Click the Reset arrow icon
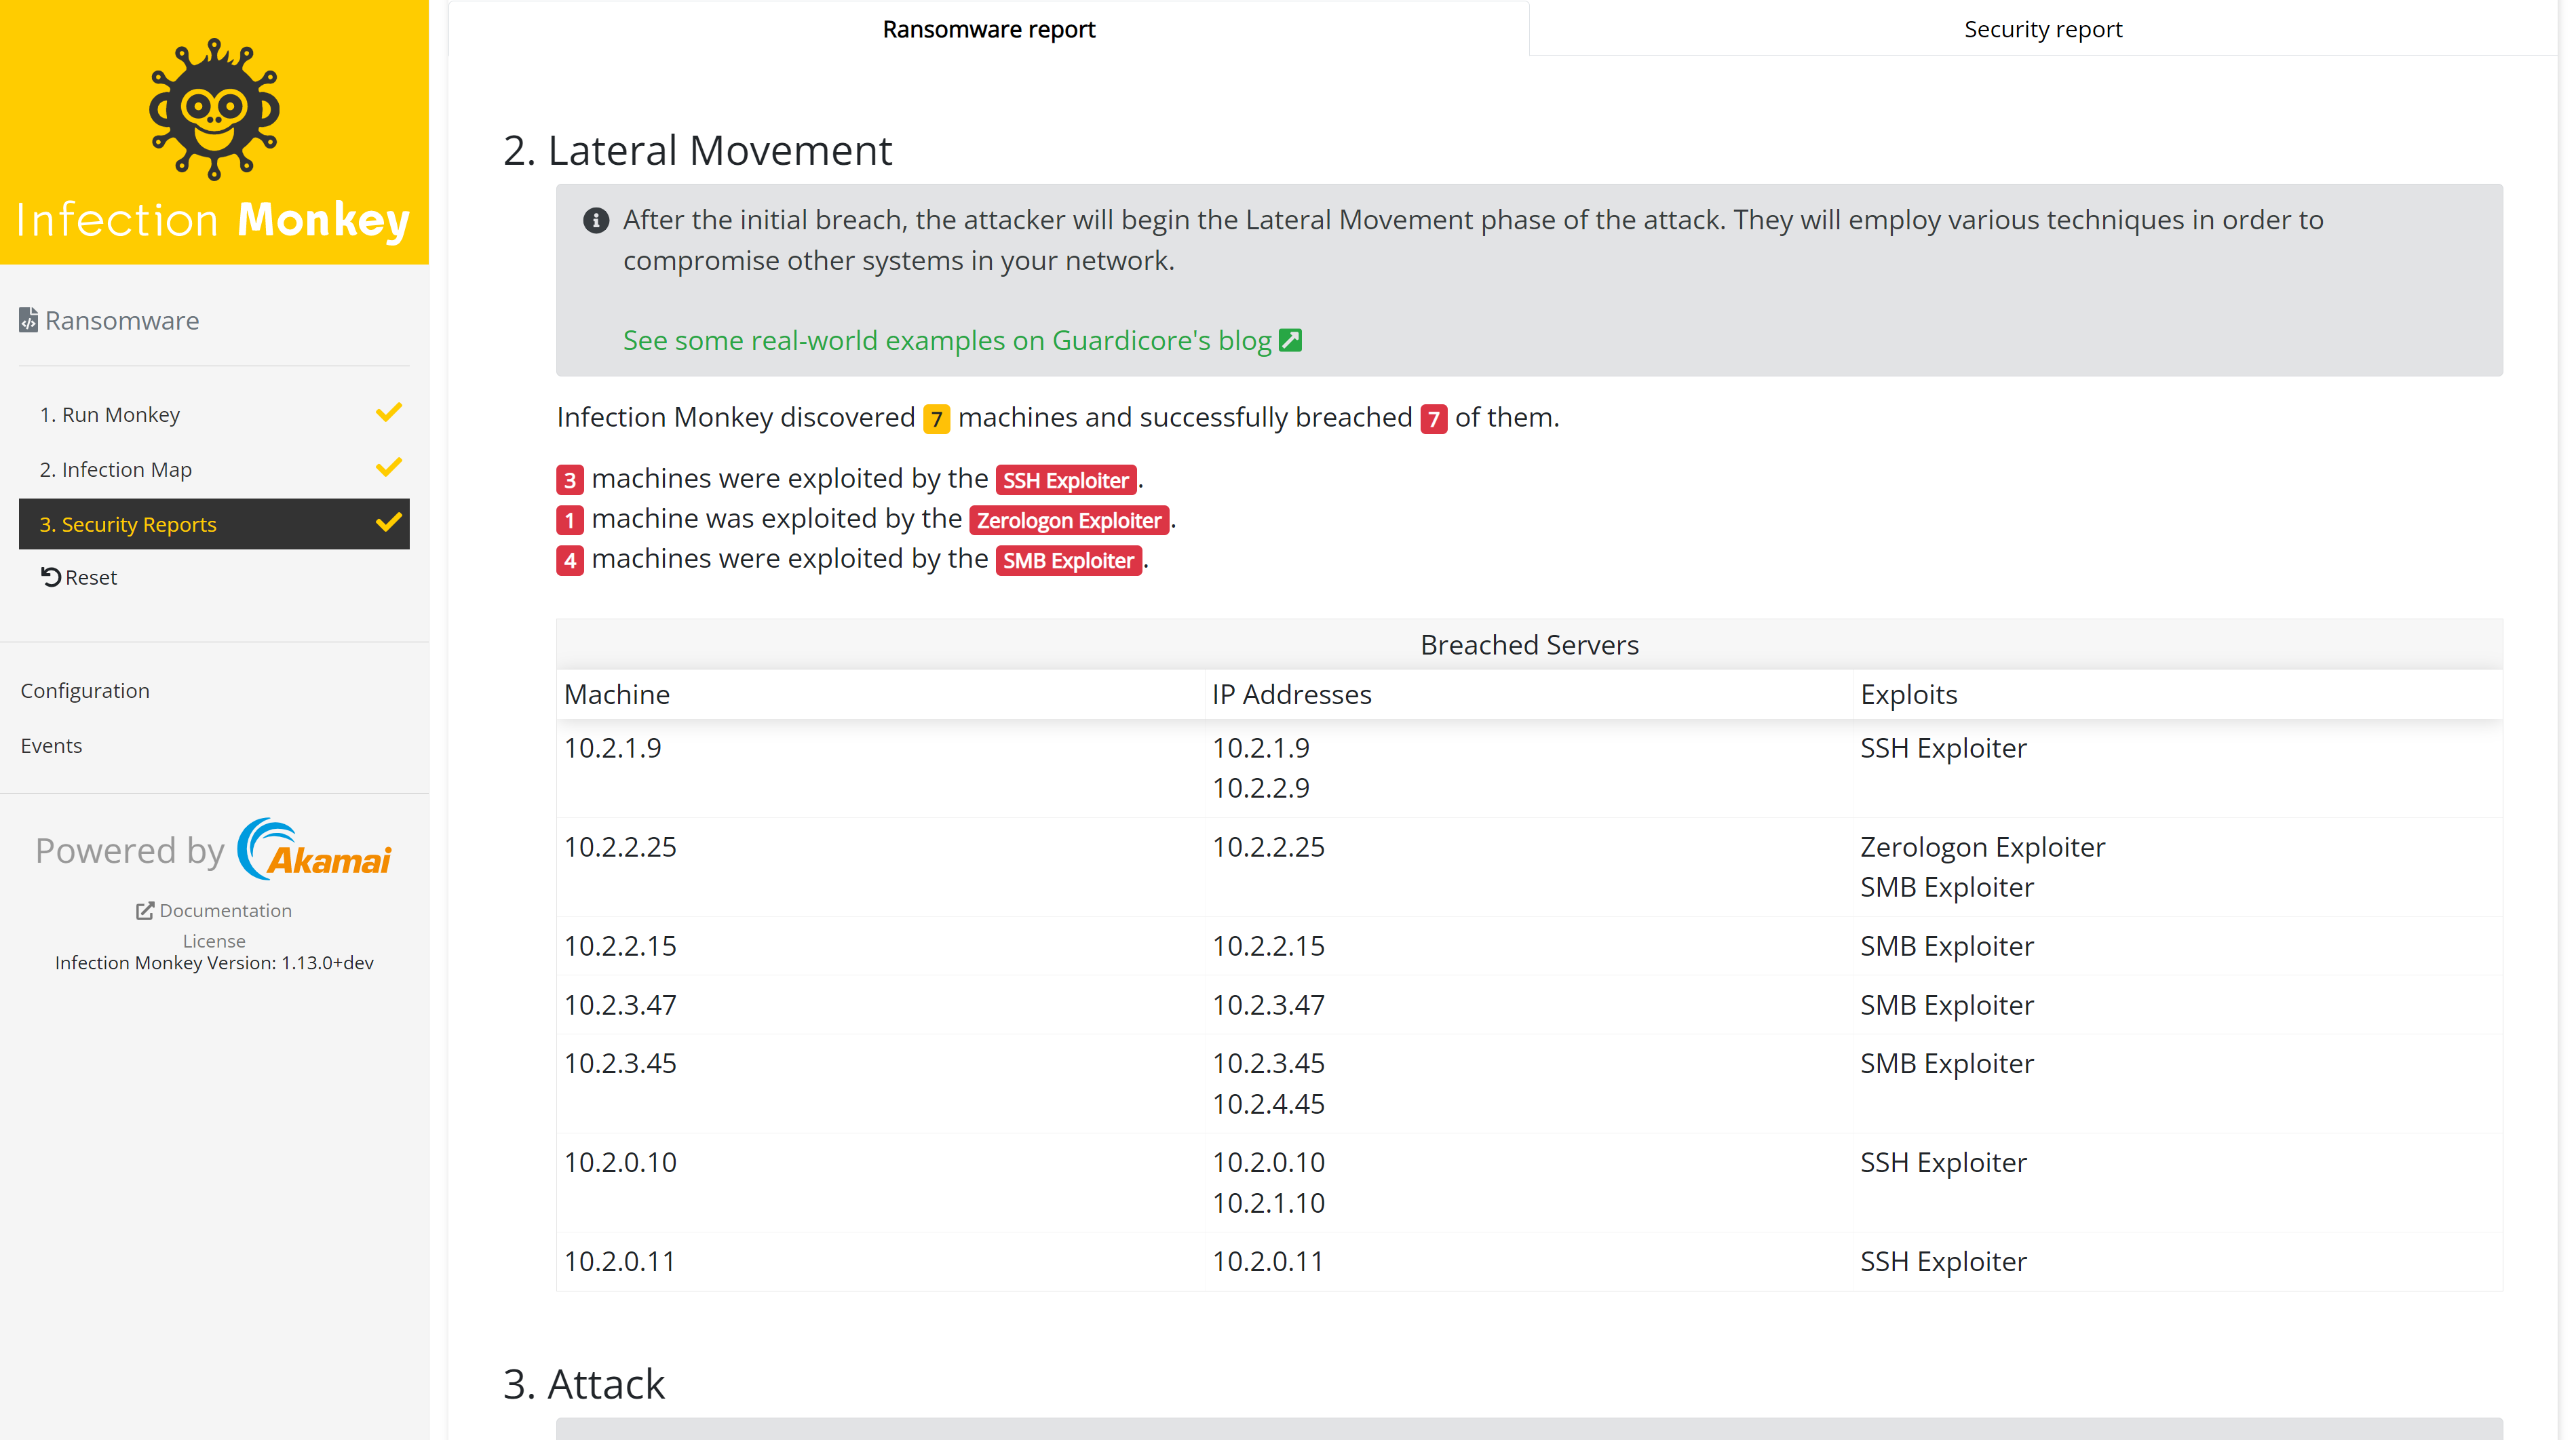 [x=51, y=577]
